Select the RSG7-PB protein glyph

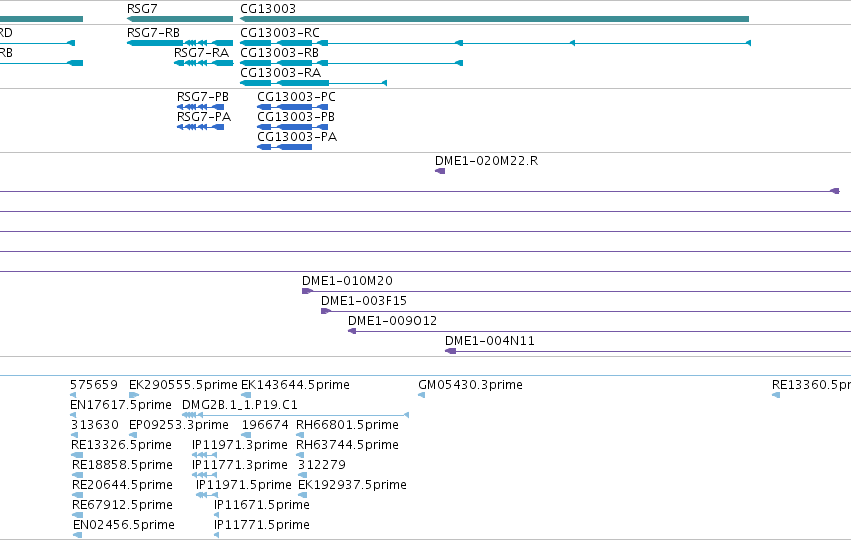pyautogui.click(x=200, y=107)
